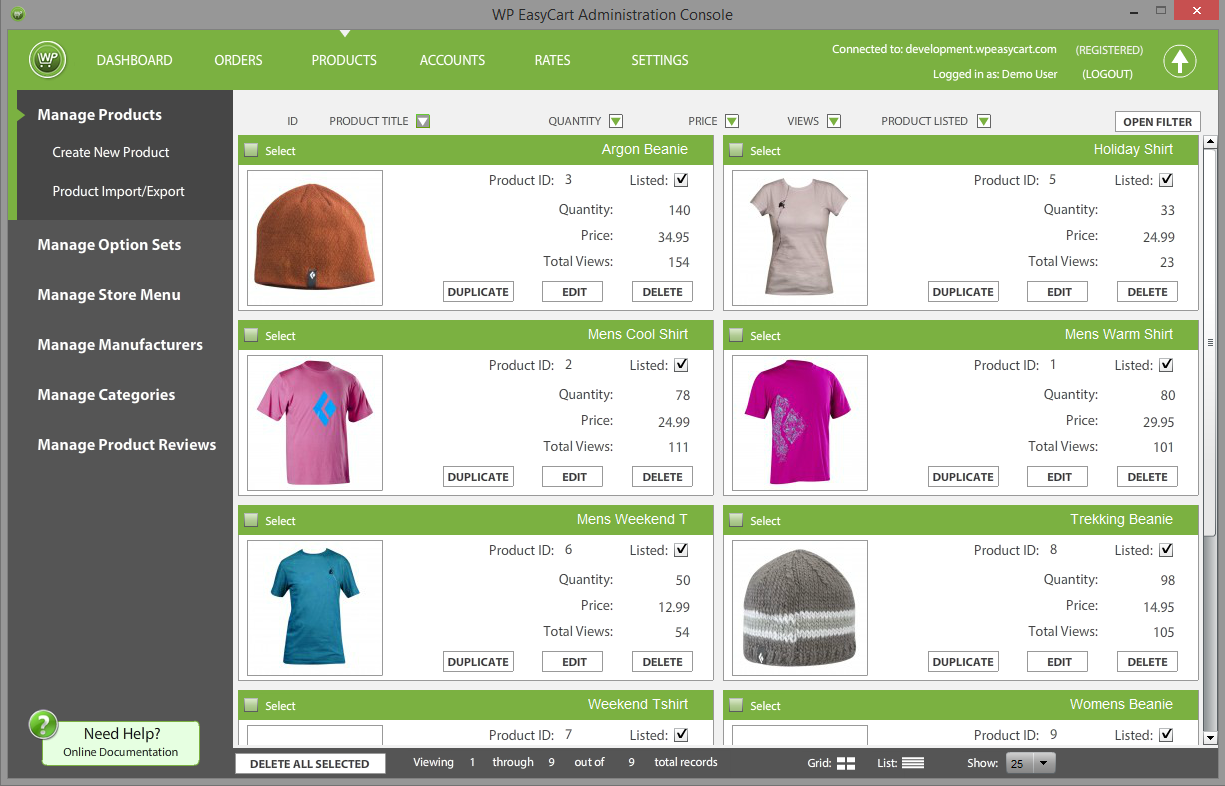Check the Select box for Womens Beanie
The image size is (1225, 786).
point(736,705)
